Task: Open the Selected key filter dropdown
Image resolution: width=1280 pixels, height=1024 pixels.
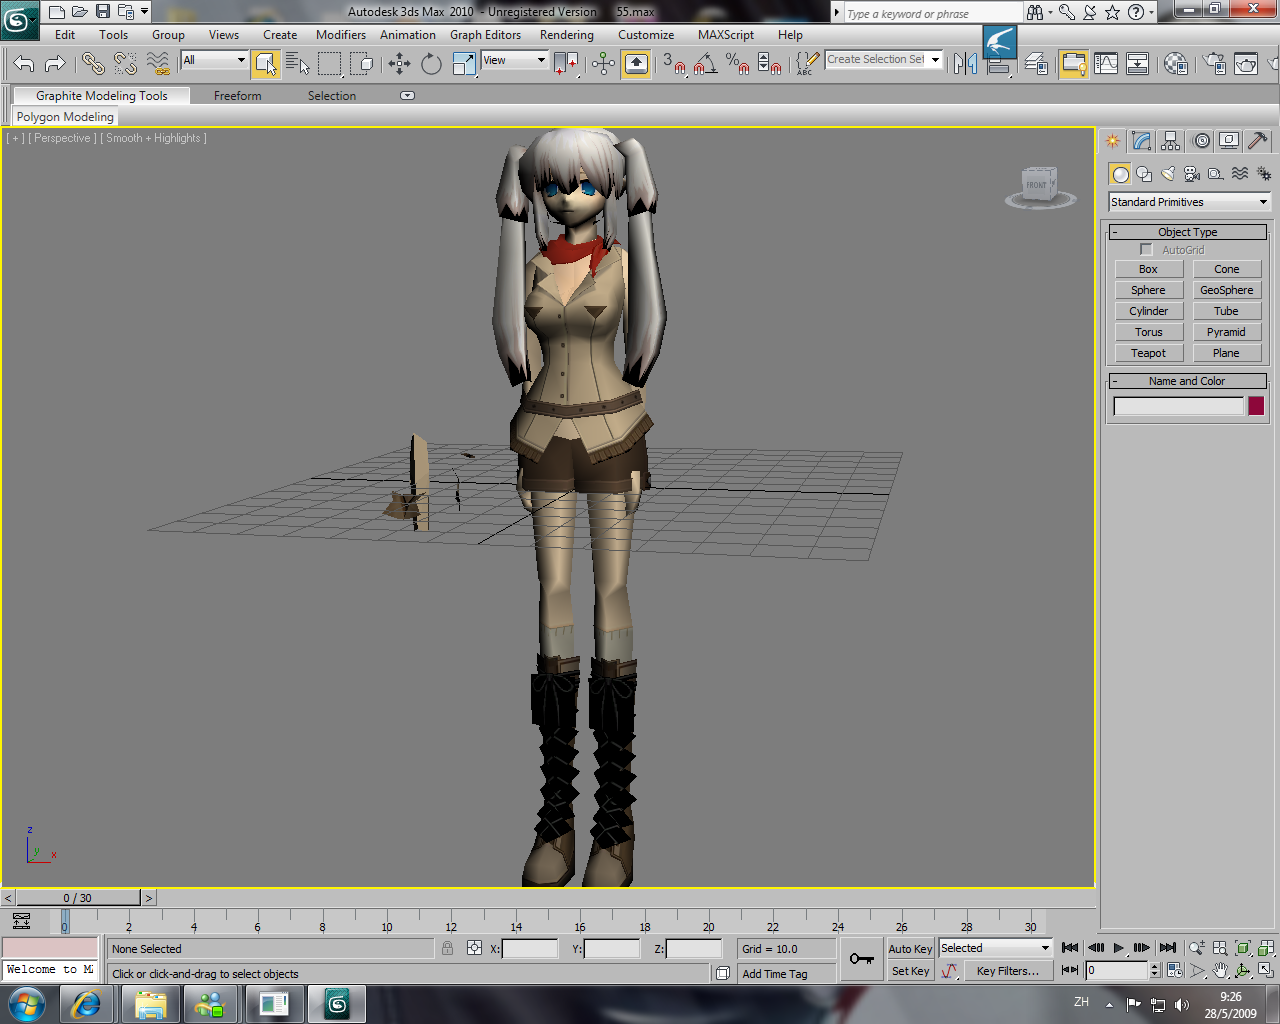Action: (995, 948)
